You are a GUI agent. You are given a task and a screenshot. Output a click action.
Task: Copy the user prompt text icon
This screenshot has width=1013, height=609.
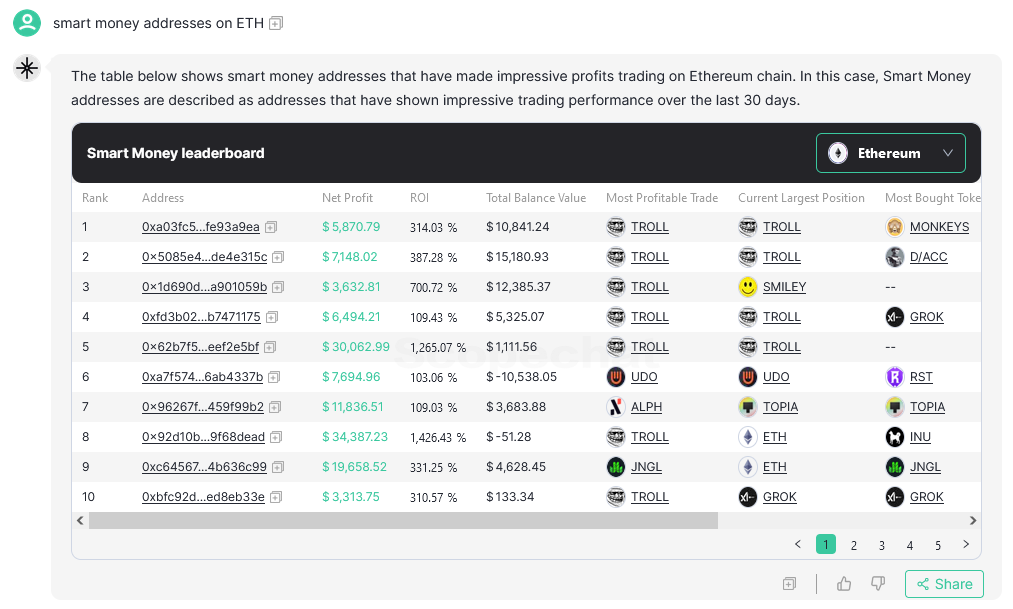click(x=276, y=23)
